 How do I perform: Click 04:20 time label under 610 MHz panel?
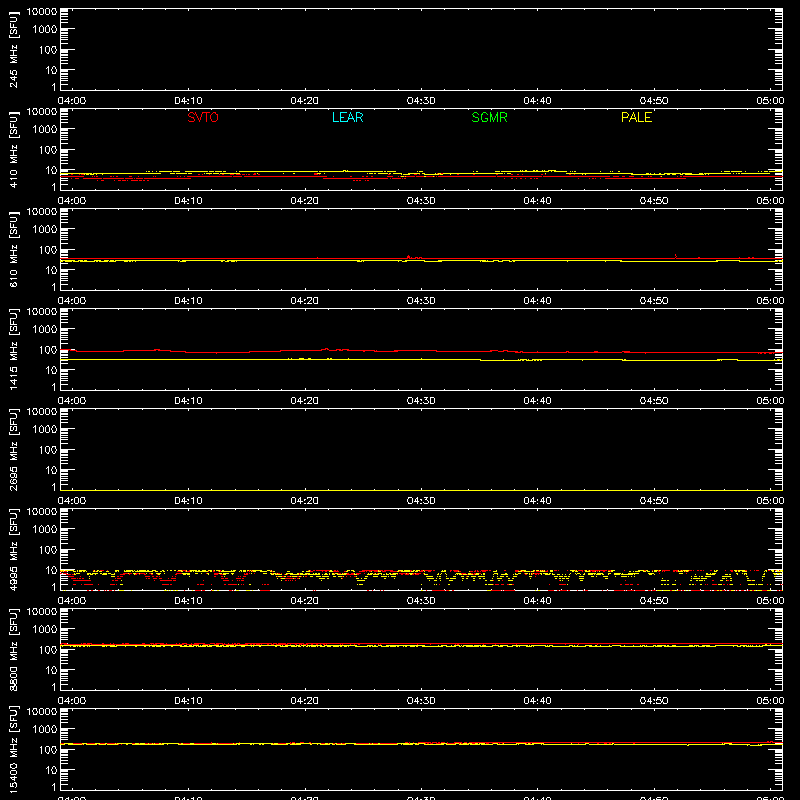click(x=305, y=301)
